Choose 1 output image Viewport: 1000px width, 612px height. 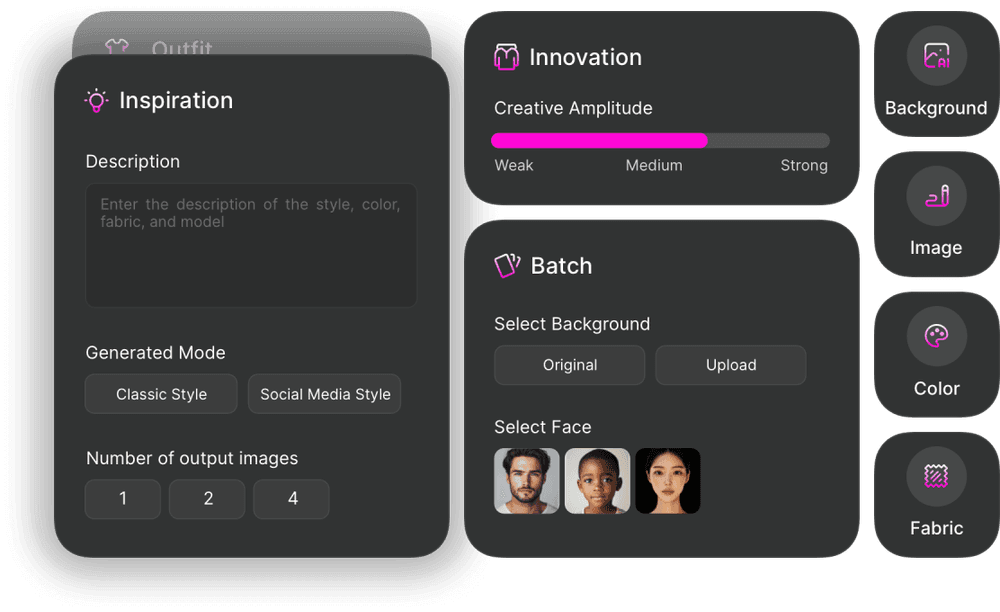pos(122,499)
